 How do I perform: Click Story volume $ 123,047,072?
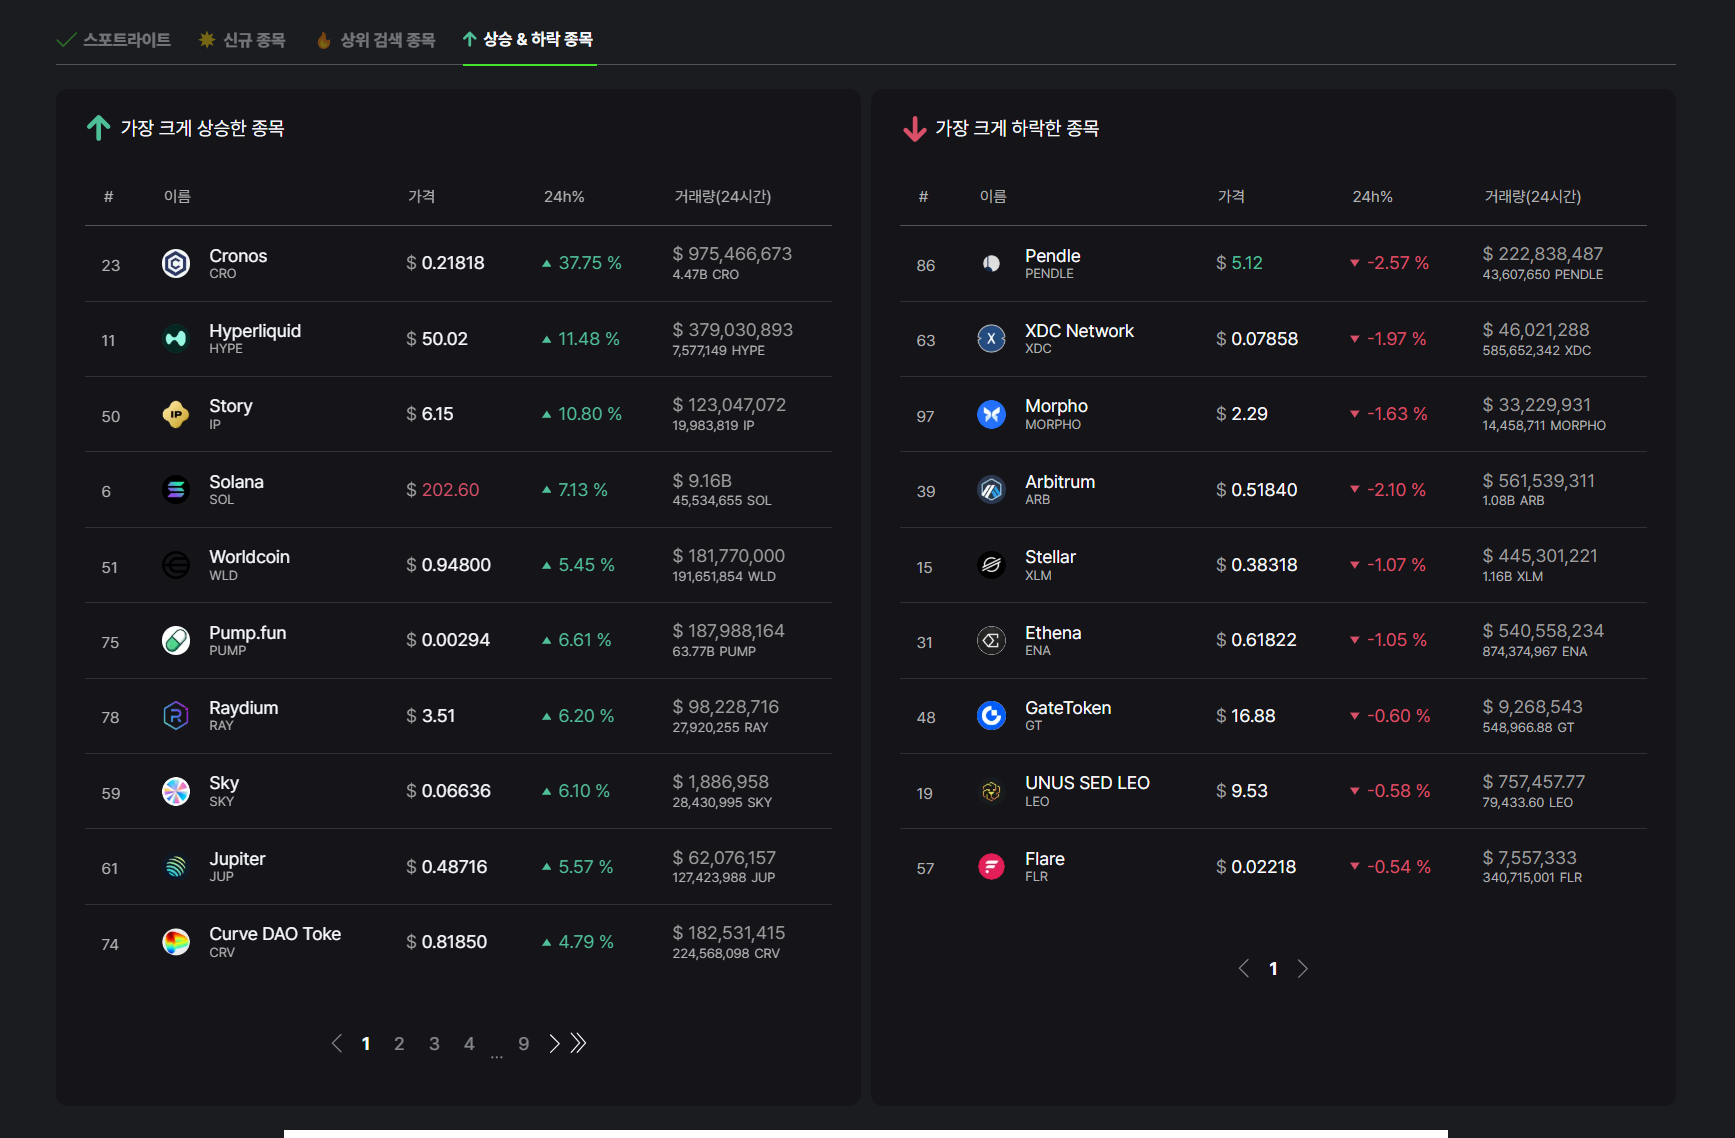tap(729, 405)
